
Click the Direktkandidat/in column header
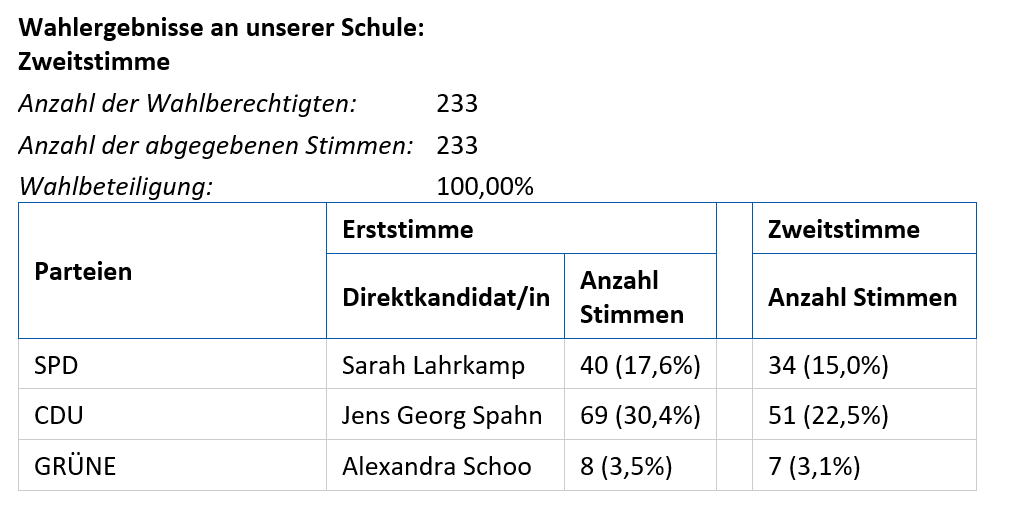[445, 296]
